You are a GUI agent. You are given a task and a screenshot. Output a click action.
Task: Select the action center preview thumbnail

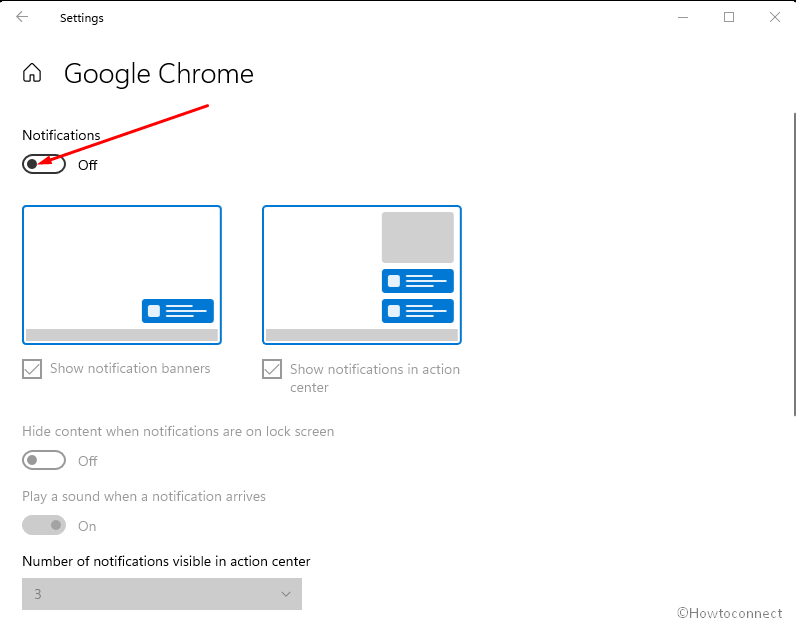[362, 275]
